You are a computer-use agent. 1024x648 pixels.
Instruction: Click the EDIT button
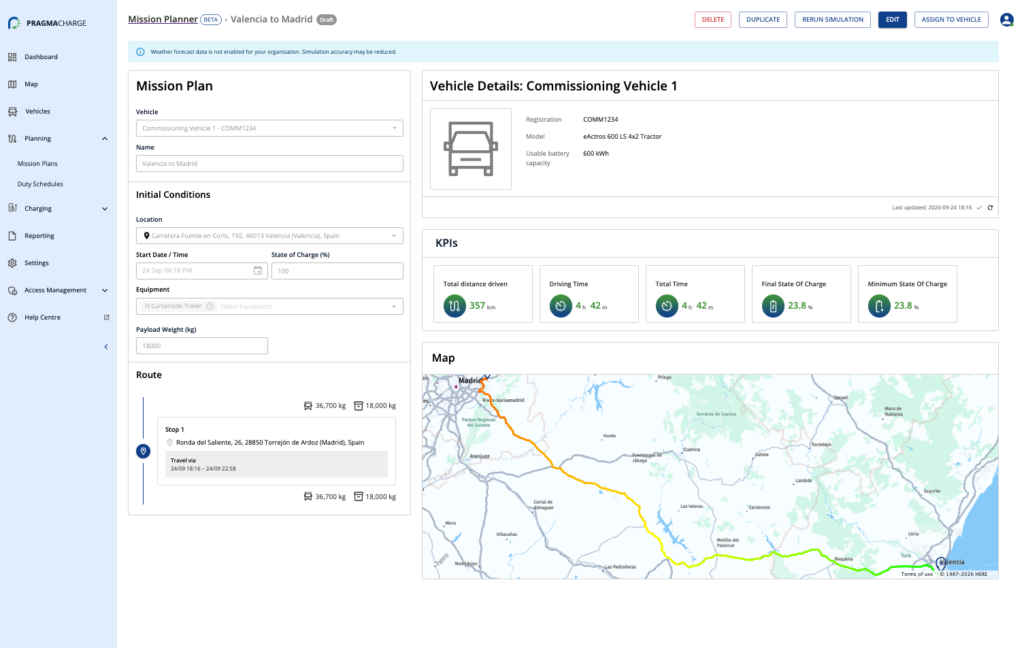892,20
